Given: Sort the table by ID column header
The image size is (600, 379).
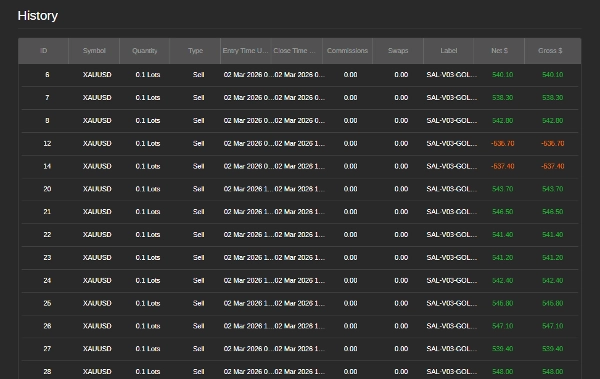Looking at the screenshot, I should pos(44,51).
